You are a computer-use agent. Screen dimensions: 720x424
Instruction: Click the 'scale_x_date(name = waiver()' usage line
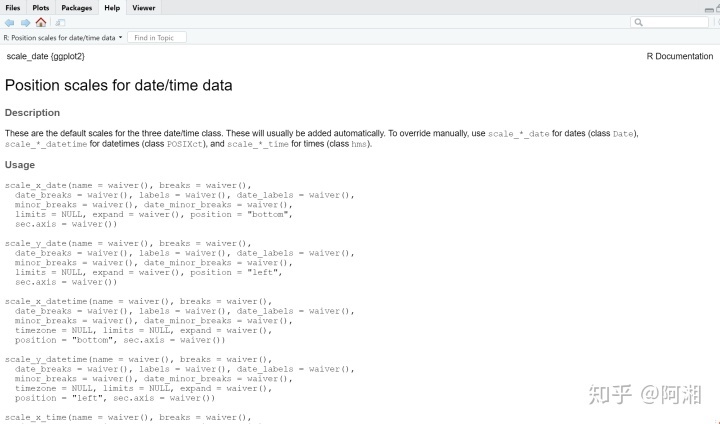(x=128, y=185)
